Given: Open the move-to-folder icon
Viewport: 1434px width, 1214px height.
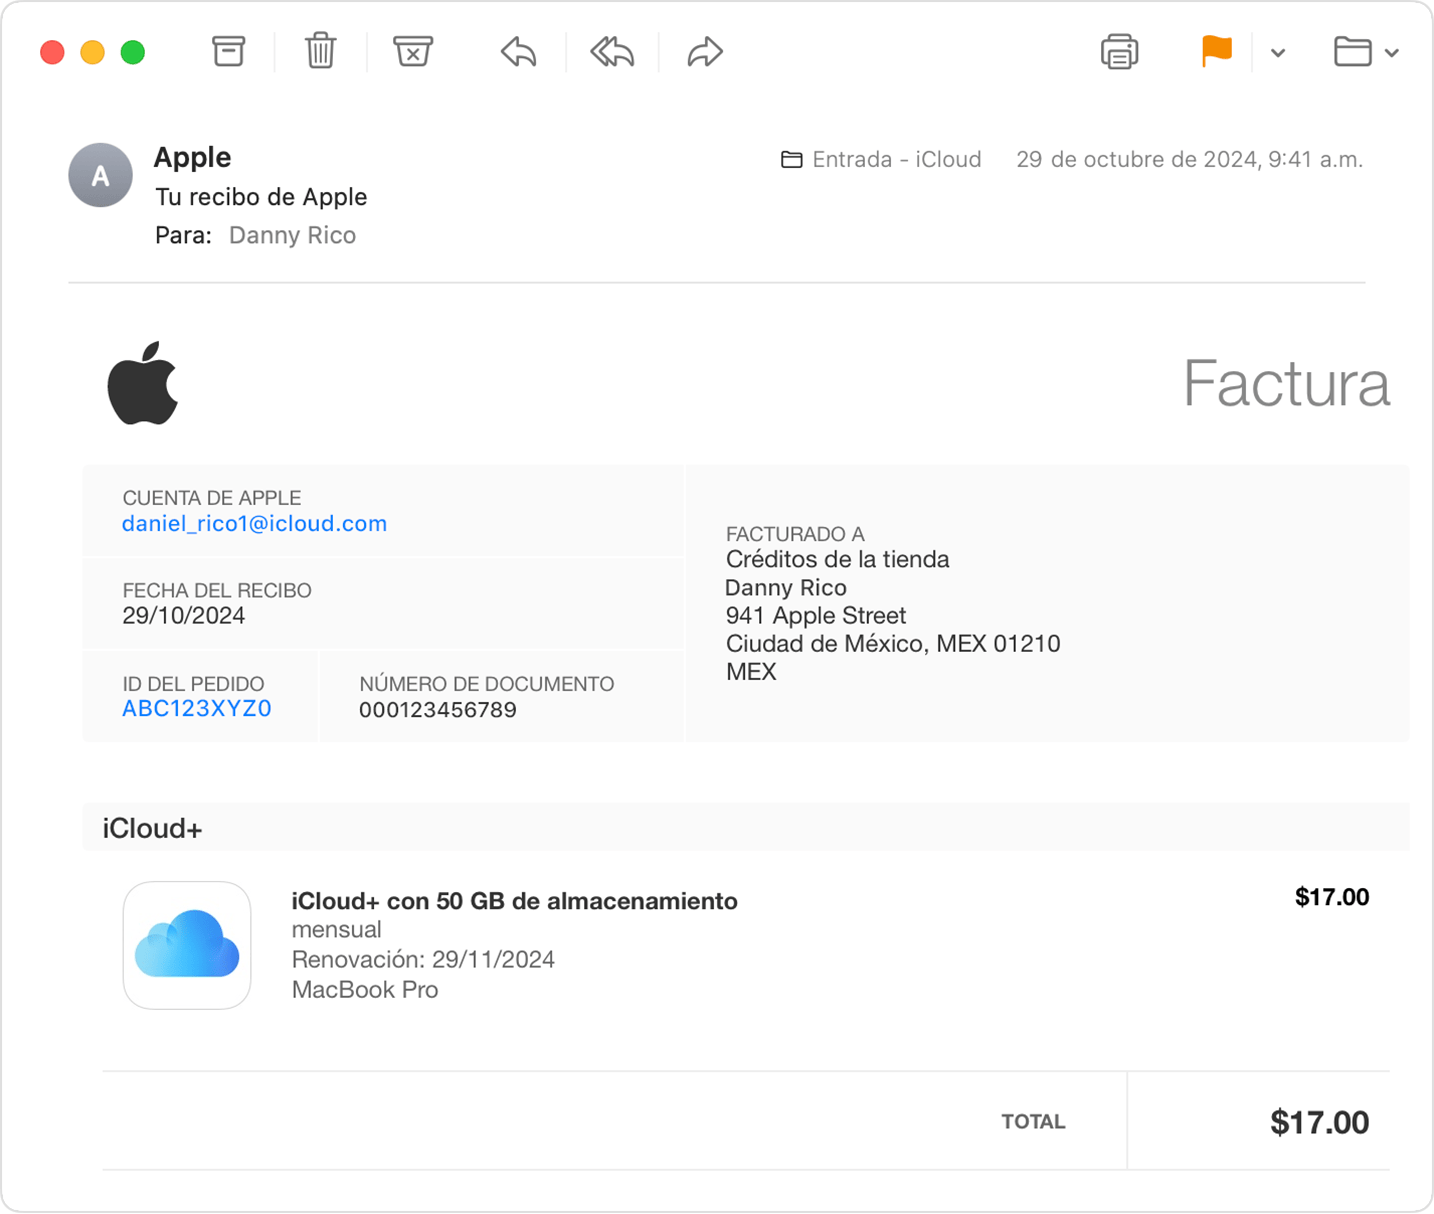Looking at the screenshot, I should (x=1355, y=51).
